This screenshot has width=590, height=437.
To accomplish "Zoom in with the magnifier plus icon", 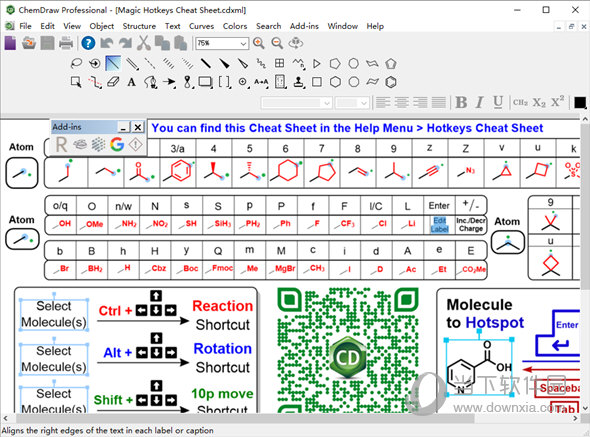I will click(x=259, y=43).
